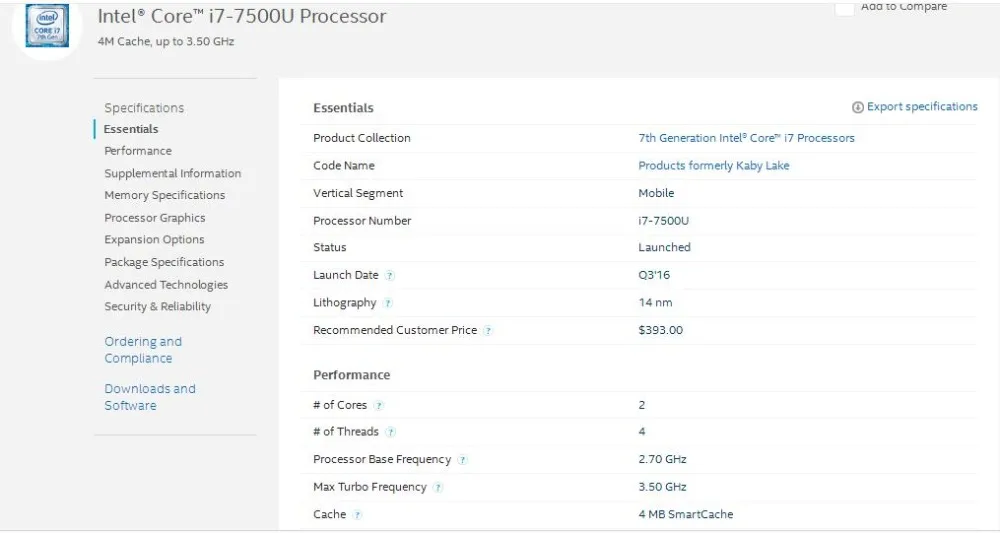Select Essentials in the sidebar
This screenshot has width=1000, height=533.
131,129
